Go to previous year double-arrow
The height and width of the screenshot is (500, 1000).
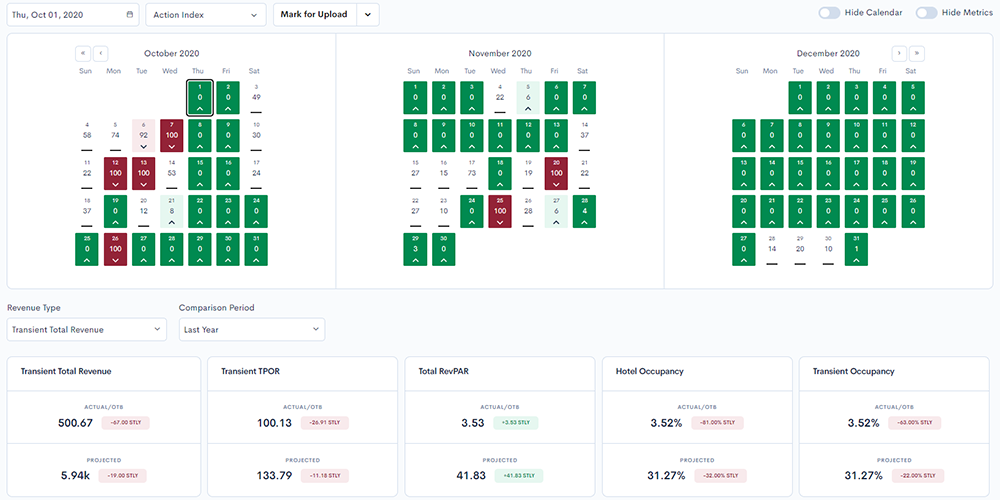tap(83, 53)
